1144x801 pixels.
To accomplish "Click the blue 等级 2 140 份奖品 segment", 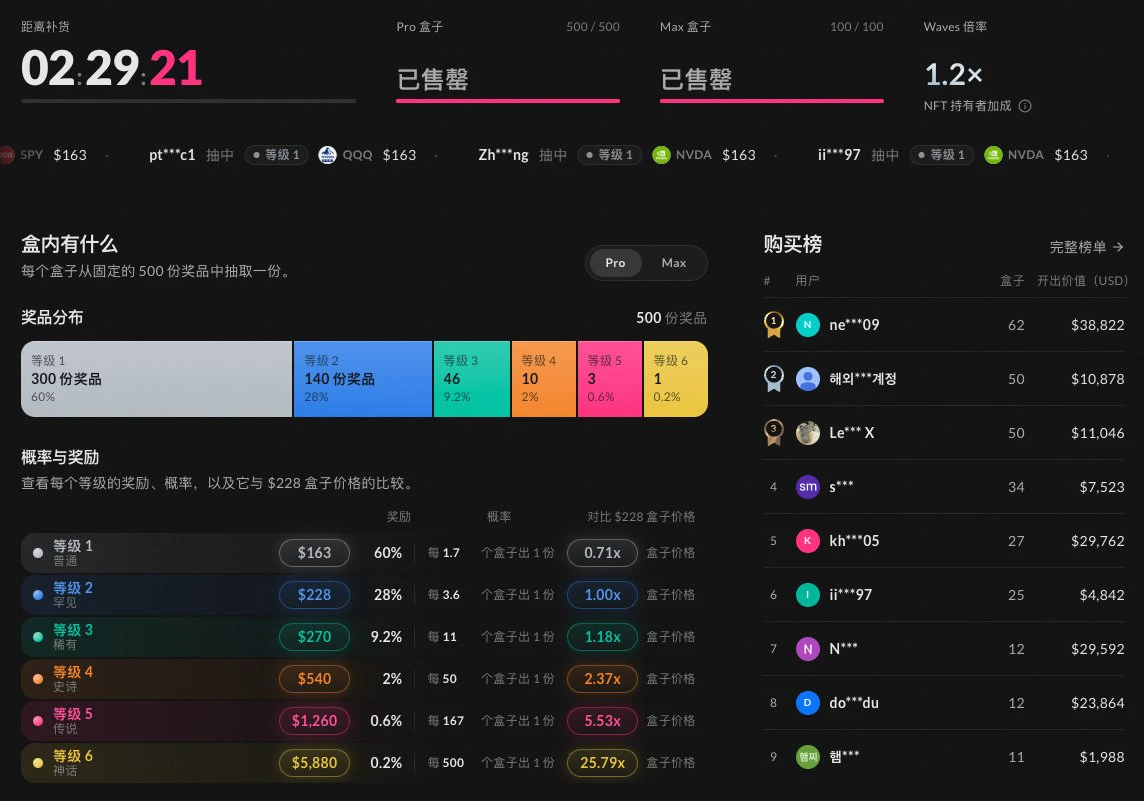I will pyautogui.click(x=363, y=379).
